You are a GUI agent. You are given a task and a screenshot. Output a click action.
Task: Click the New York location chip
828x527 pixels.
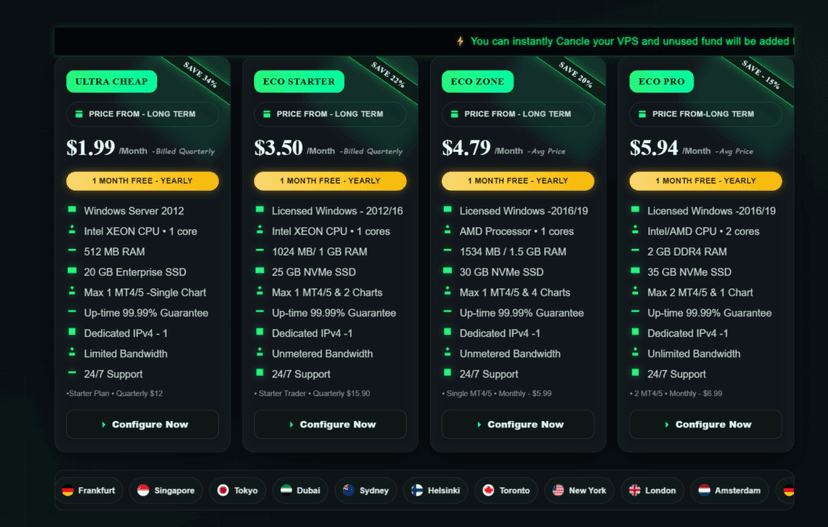tap(579, 491)
